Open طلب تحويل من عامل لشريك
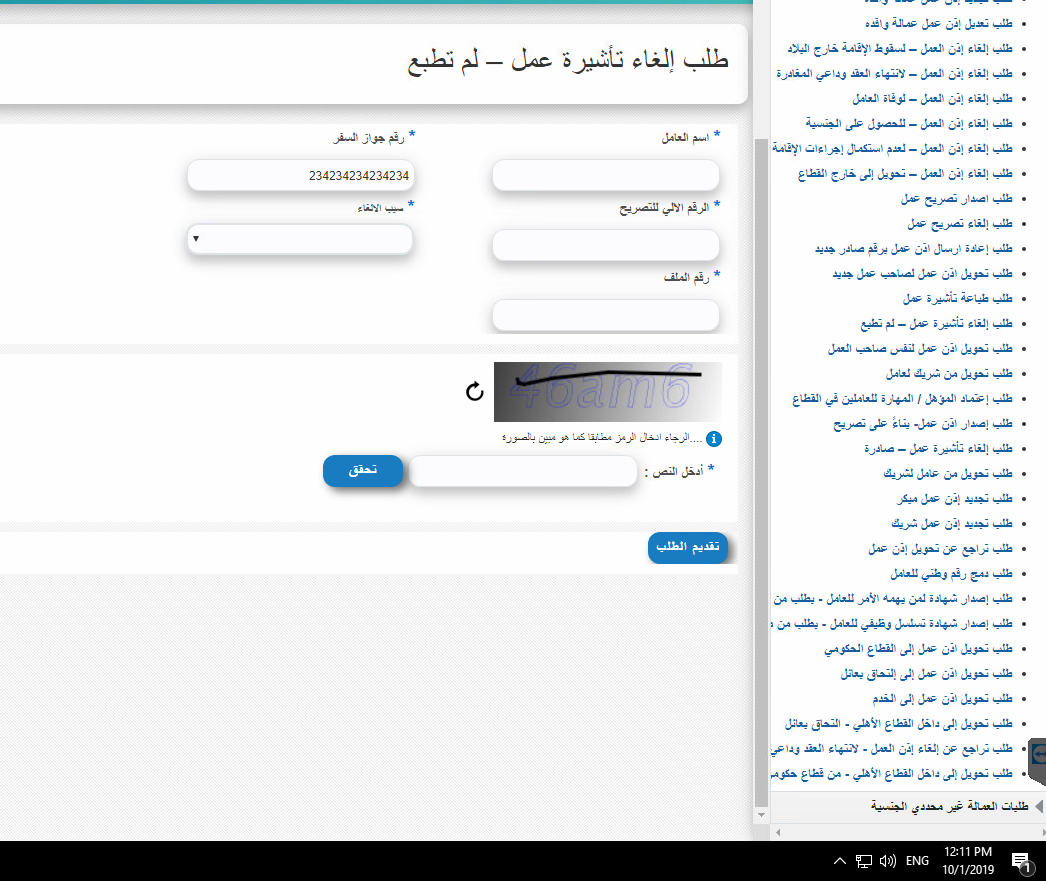 point(948,474)
